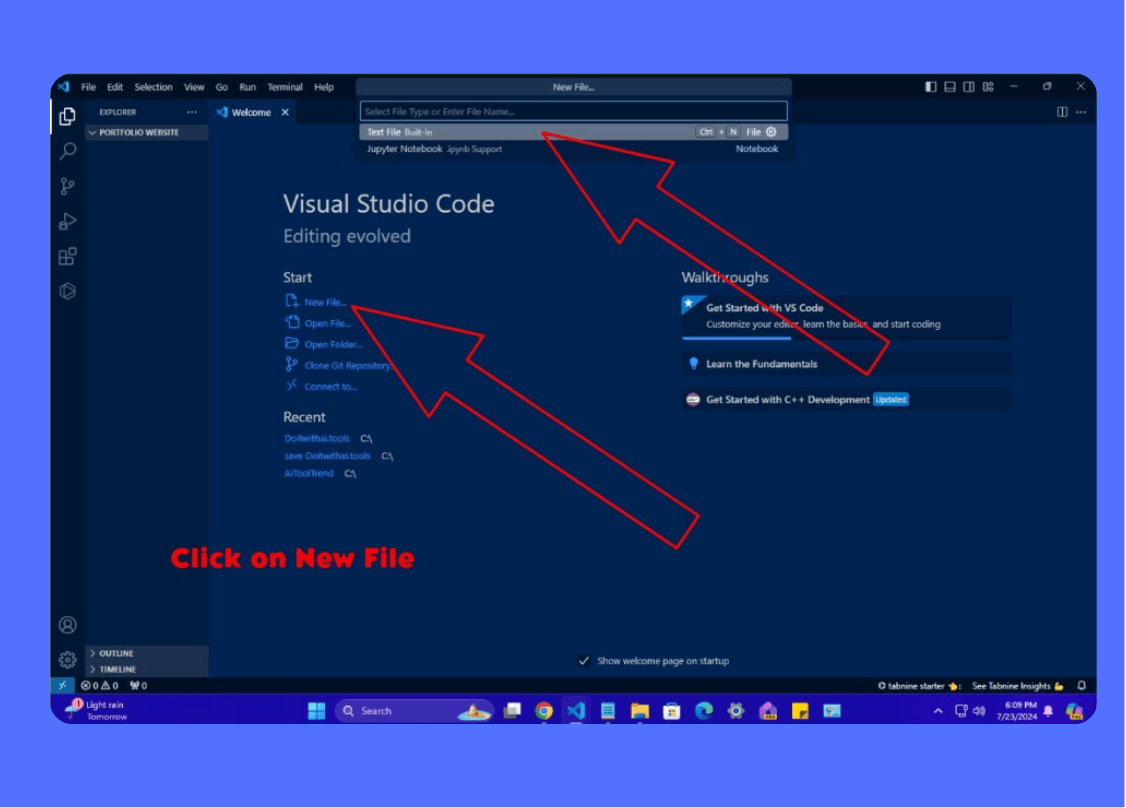The width and height of the screenshot is (1126, 808).
Task: Open the File menu
Action: click(88, 87)
